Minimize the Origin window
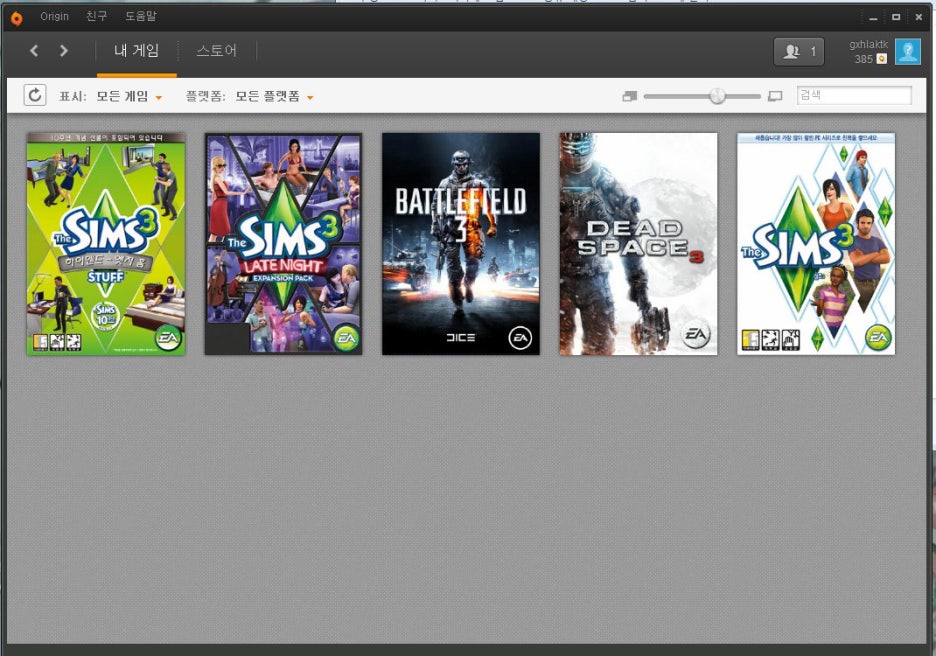Image resolution: width=936 pixels, height=656 pixels. pyautogui.click(x=873, y=18)
